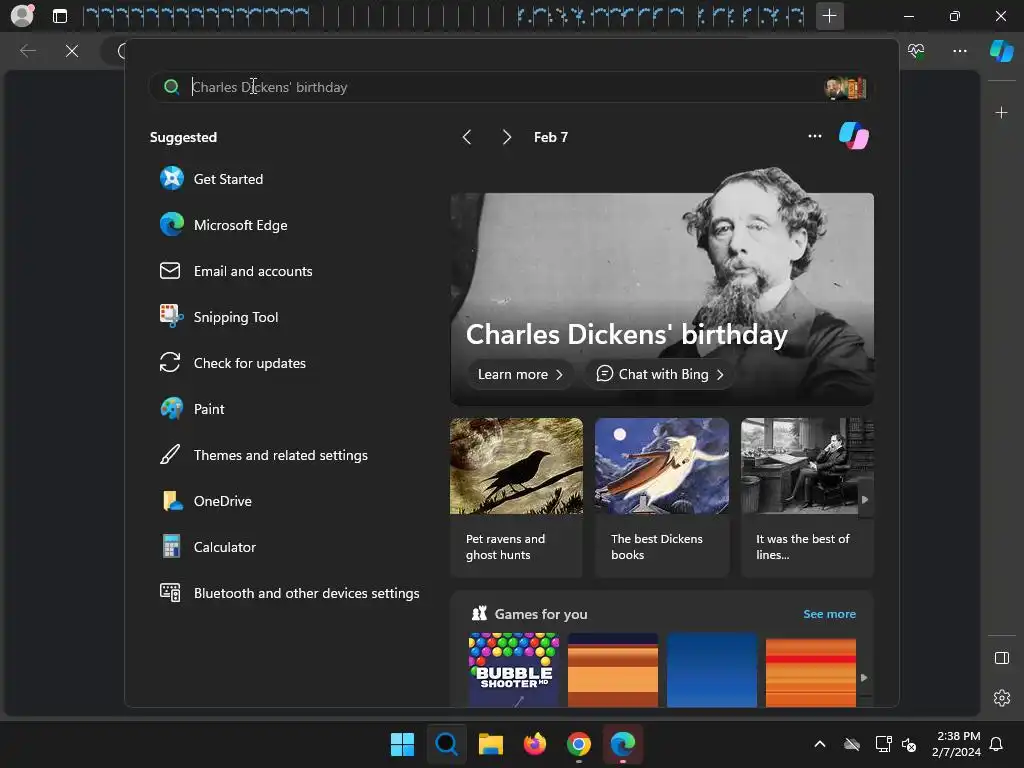The width and height of the screenshot is (1024, 768).
Task: Open Google Chrome from taskbar
Action: pos(579,744)
